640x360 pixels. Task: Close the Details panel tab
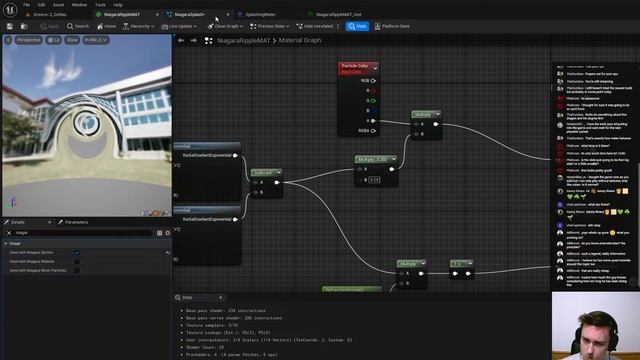(49, 222)
